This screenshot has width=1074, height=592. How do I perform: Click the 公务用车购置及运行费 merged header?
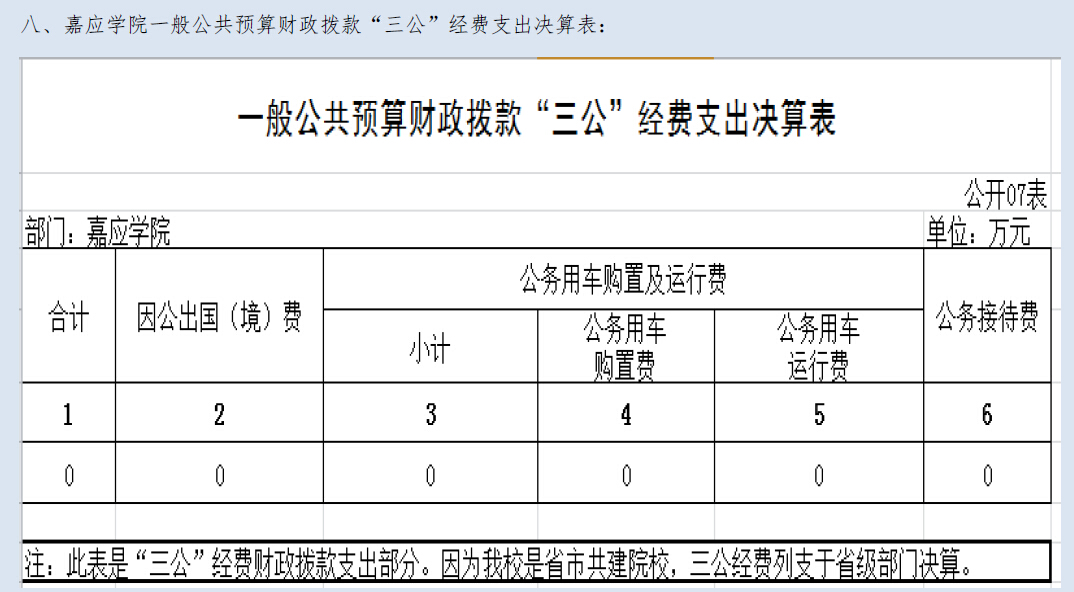(623, 279)
